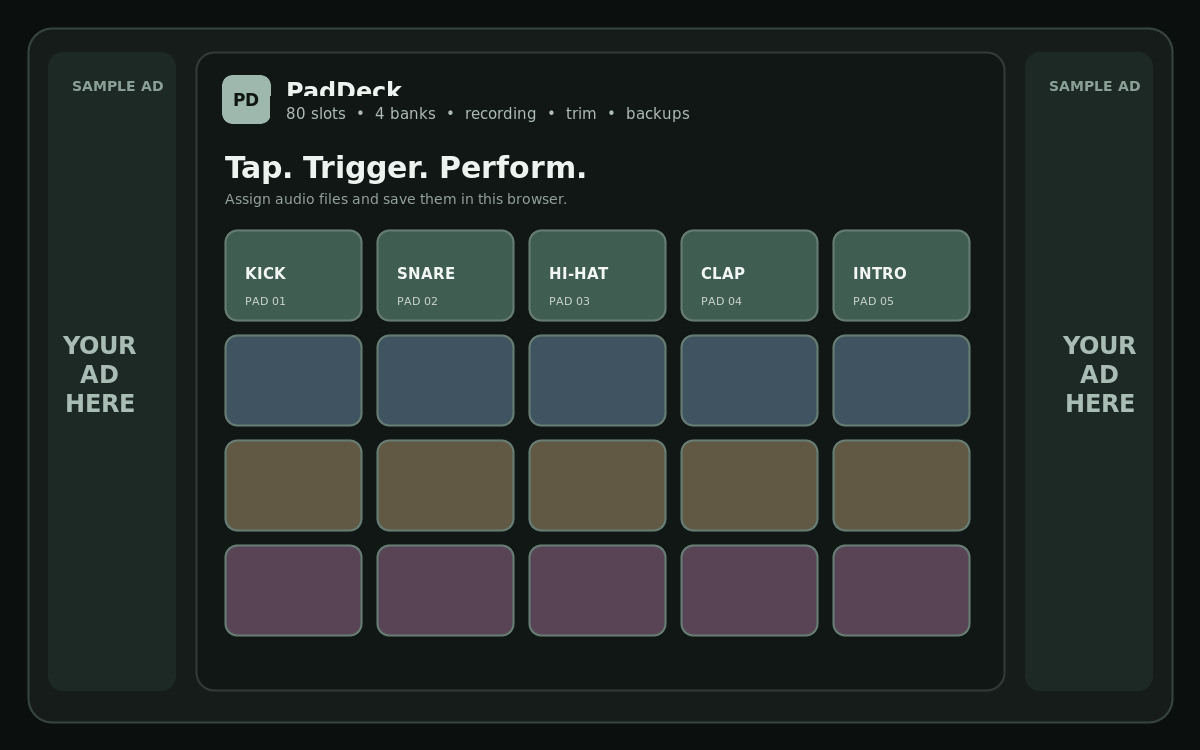Hit the purple pad in the KICK column
The width and height of the screenshot is (1200, 750).
293,590
